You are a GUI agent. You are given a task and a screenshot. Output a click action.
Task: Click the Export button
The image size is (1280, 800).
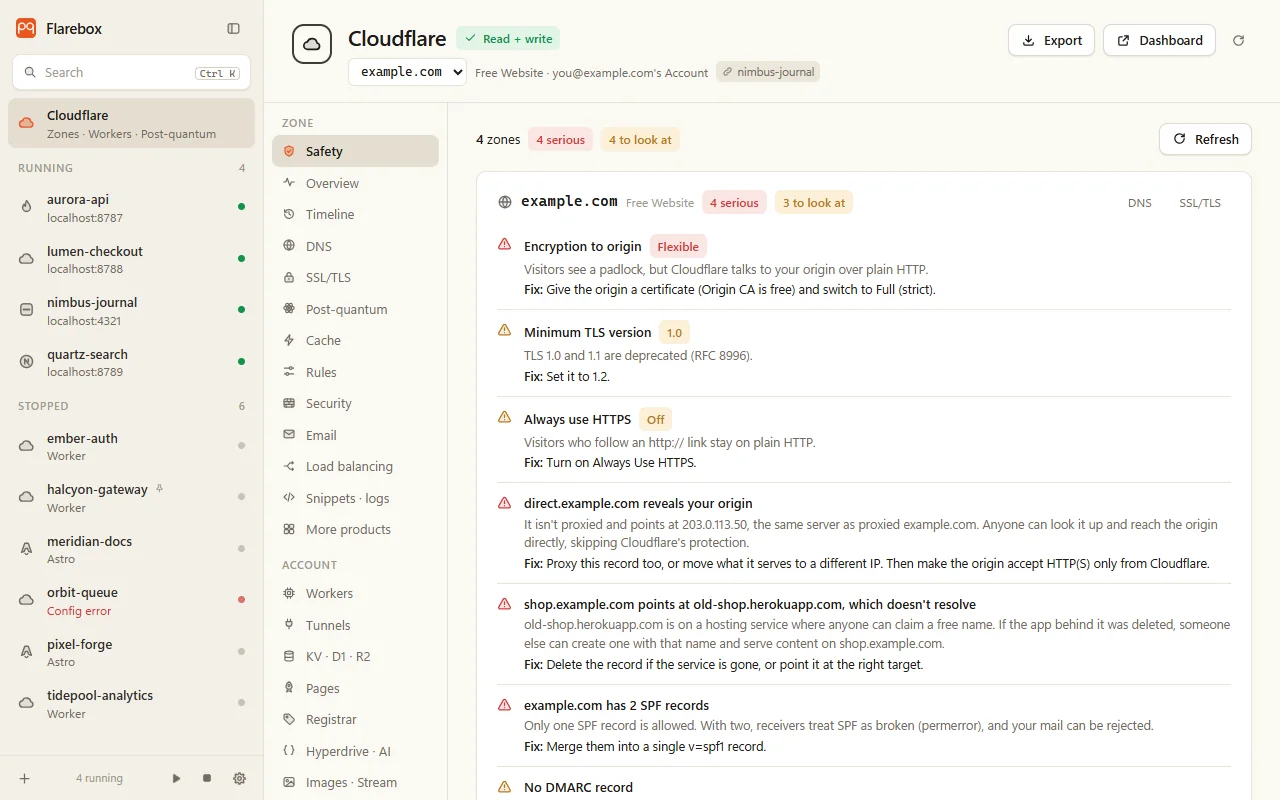(1051, 40)
